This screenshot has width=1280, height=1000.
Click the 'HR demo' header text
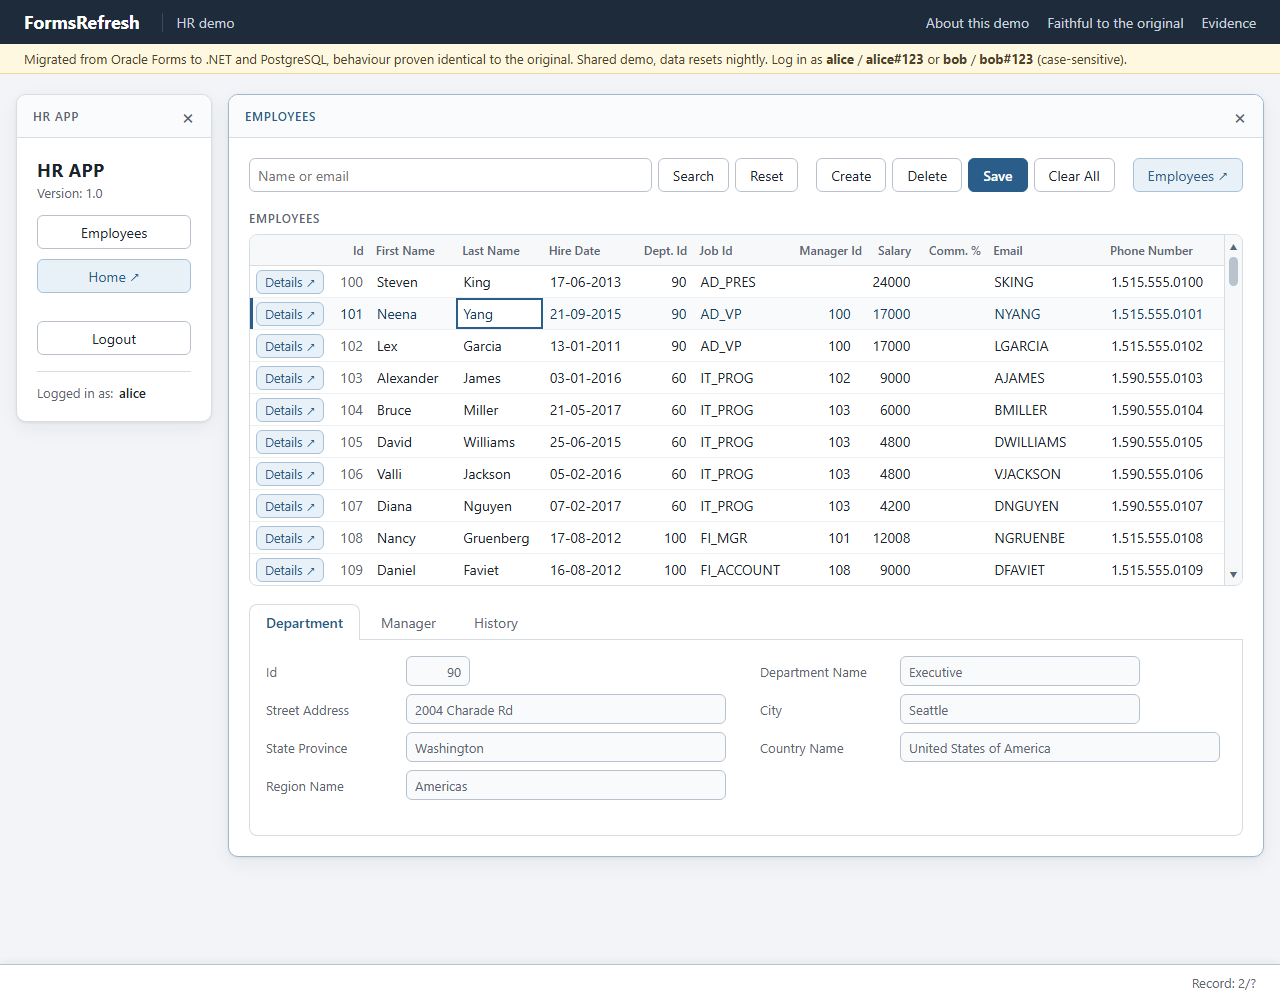tap(205, 23)
